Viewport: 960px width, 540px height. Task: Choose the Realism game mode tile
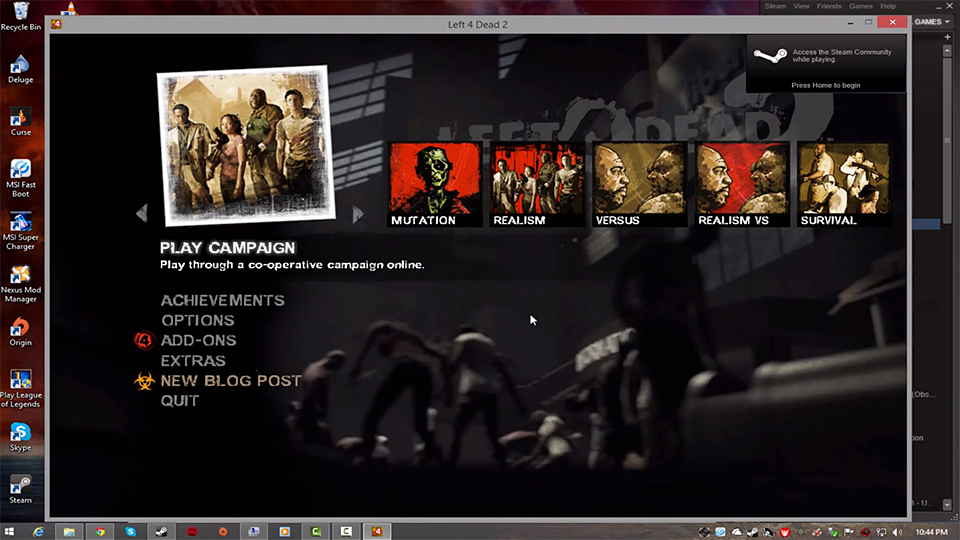538,185
